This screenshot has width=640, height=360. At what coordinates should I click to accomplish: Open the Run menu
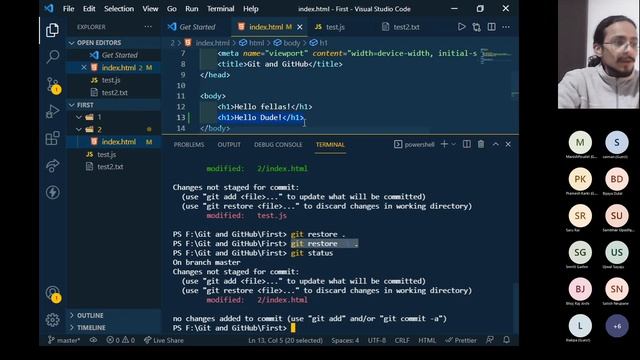point(191,9)
